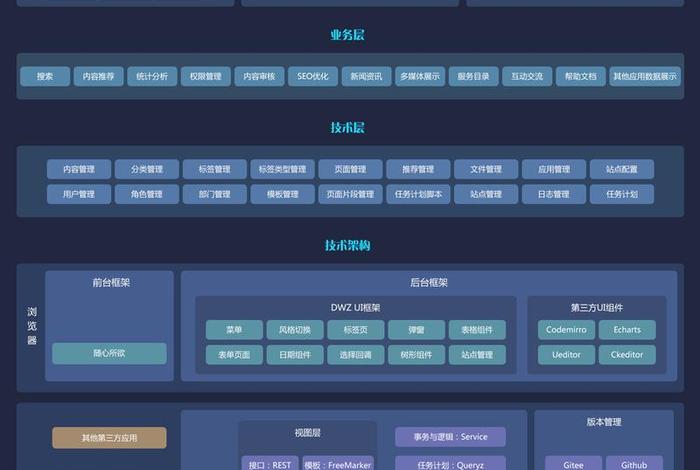Image resolution: width=700 pixels, height=470 pixels.
Task: Click the 表单页面 block
Action: 234,355
